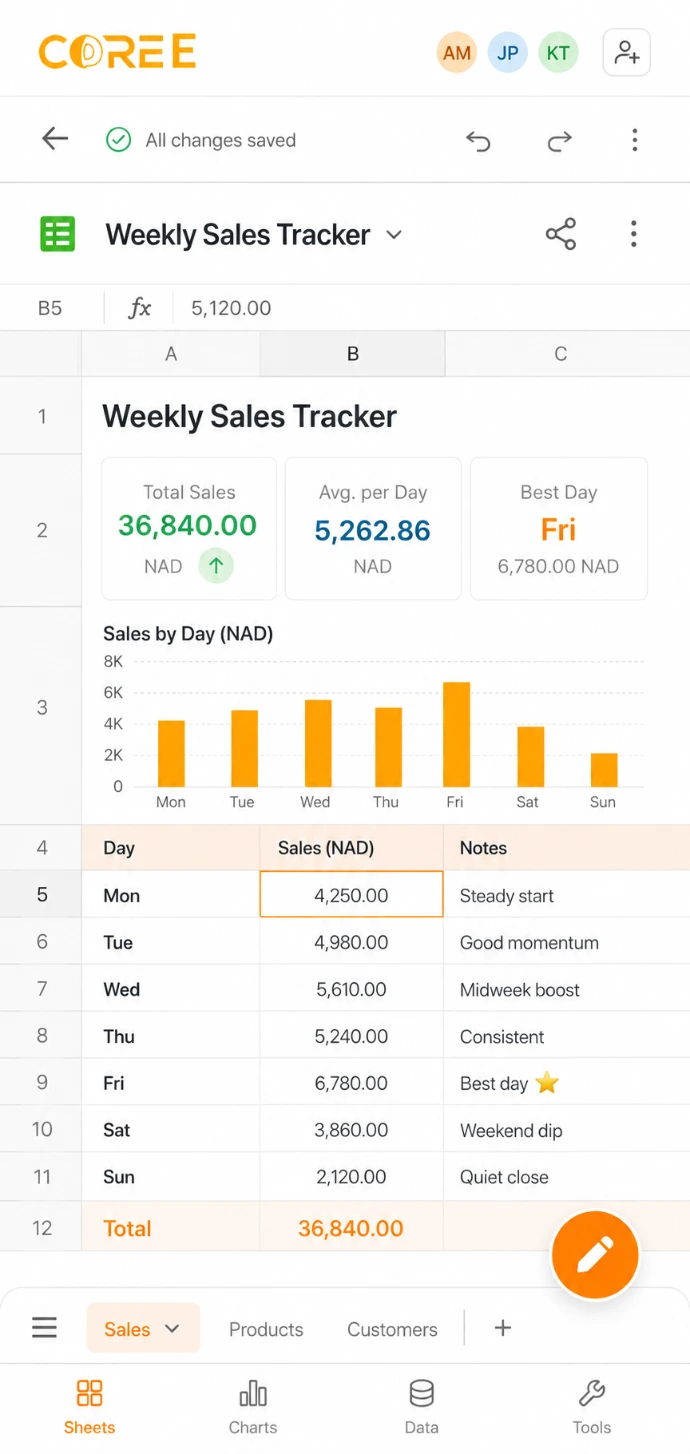
Task: Open the Sheets bottom navigation tab
Action: point(90,1407)
